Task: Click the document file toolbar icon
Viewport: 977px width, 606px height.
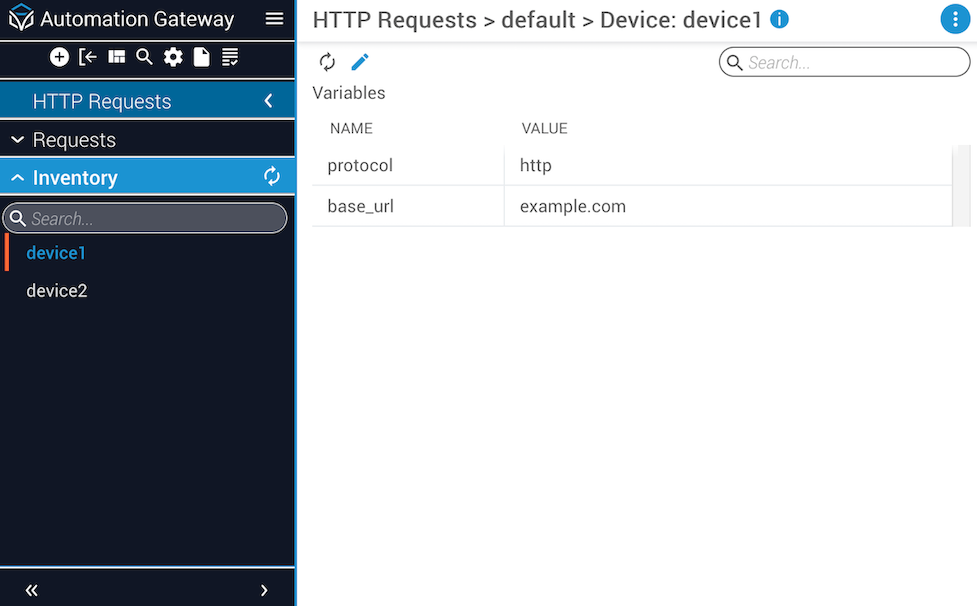Action: click(x=201, y=57)
